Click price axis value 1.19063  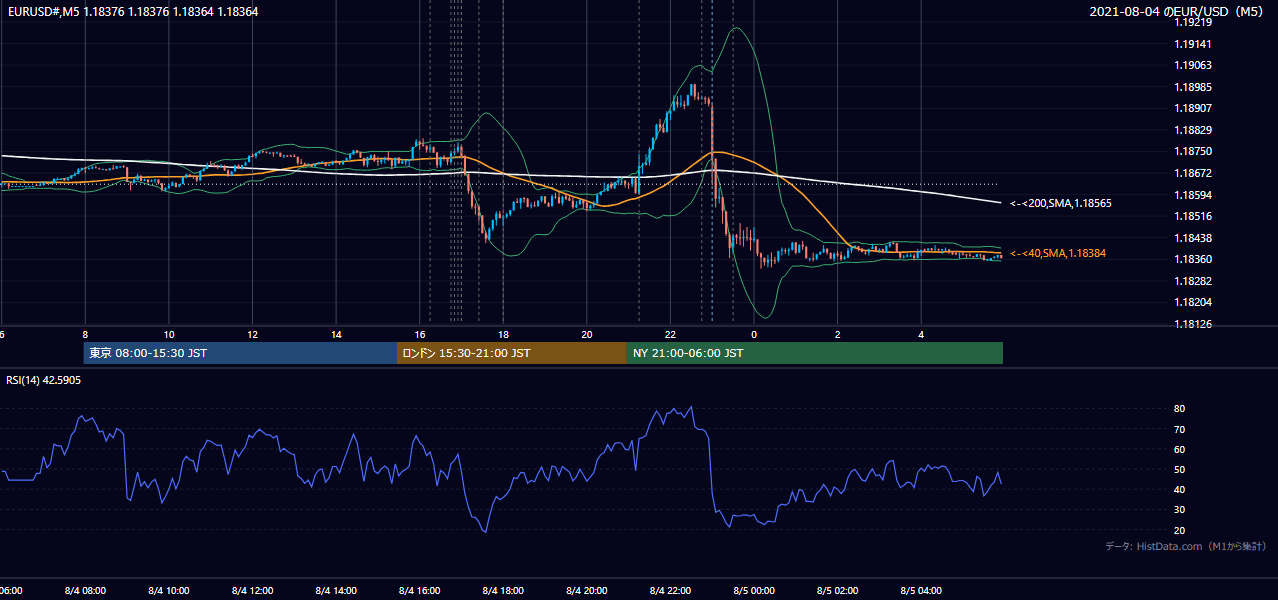point(1192,65)
